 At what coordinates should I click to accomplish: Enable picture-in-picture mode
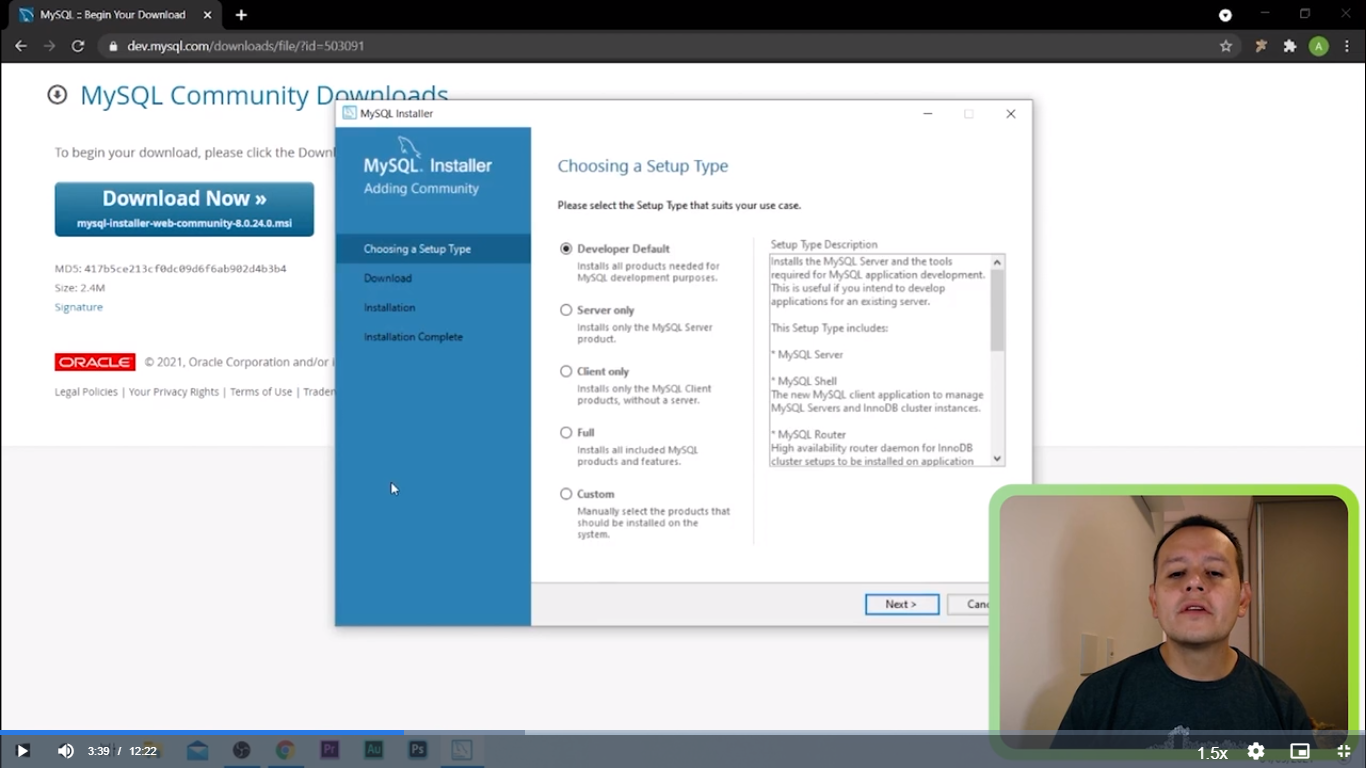tap(1300, 751)
